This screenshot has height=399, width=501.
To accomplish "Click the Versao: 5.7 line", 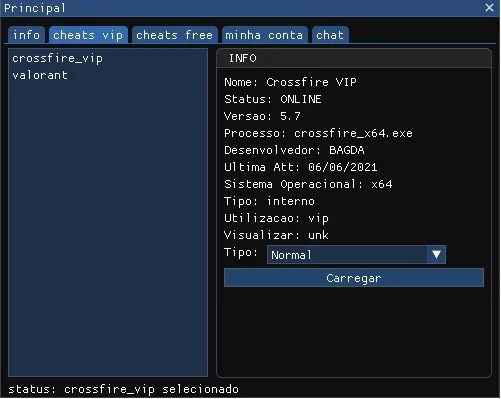I will pos(262,116).
